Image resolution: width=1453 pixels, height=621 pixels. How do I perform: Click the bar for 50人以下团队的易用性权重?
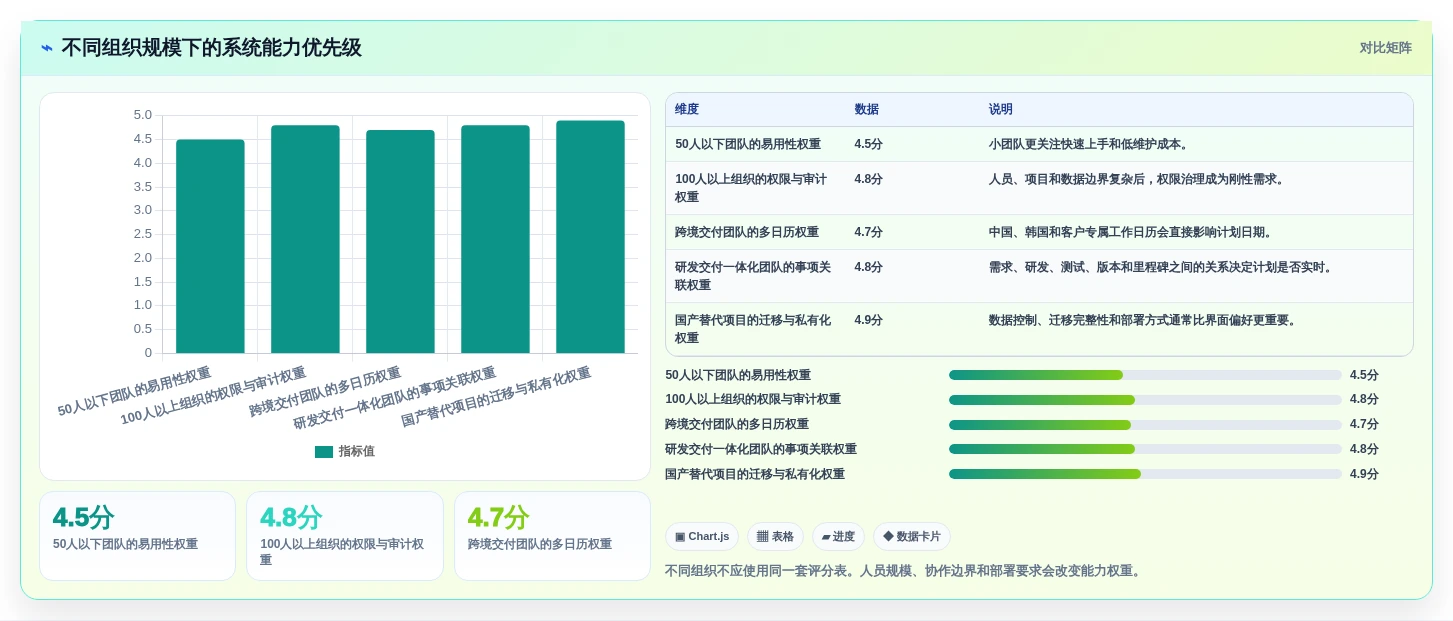coord(210,246)
